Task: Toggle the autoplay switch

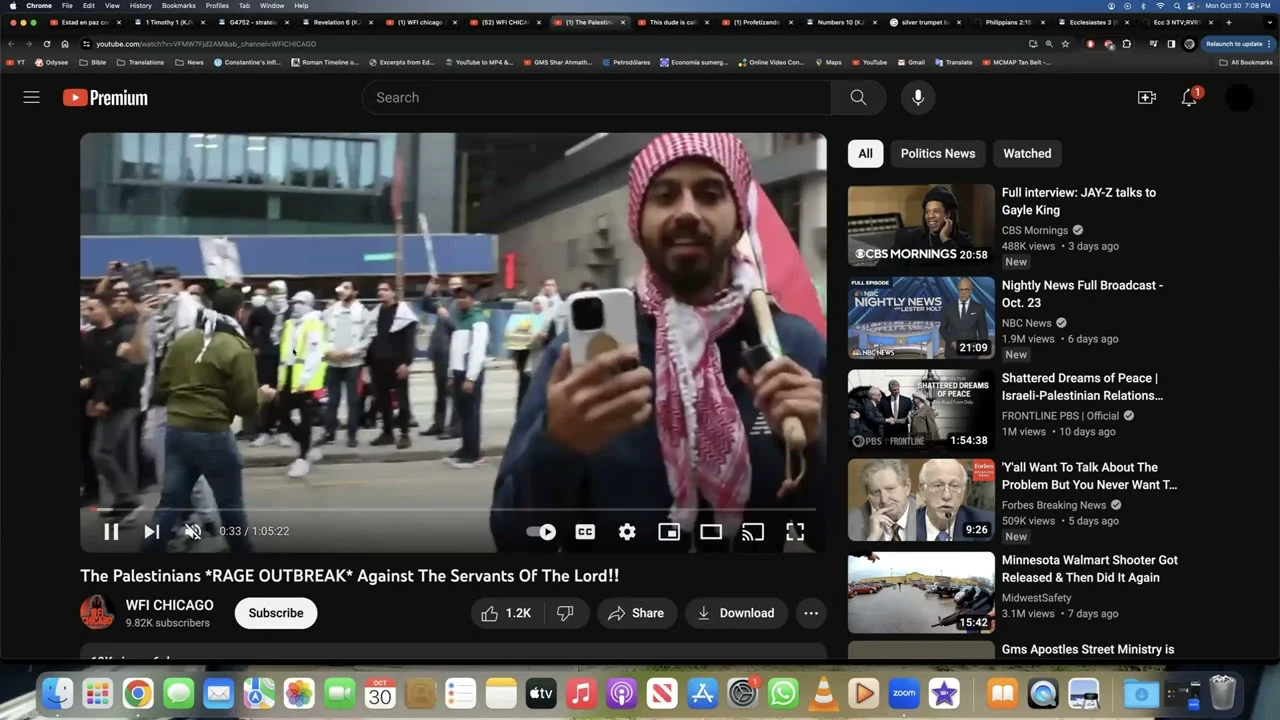Action: pyautogui.click(x=541, y=532)
